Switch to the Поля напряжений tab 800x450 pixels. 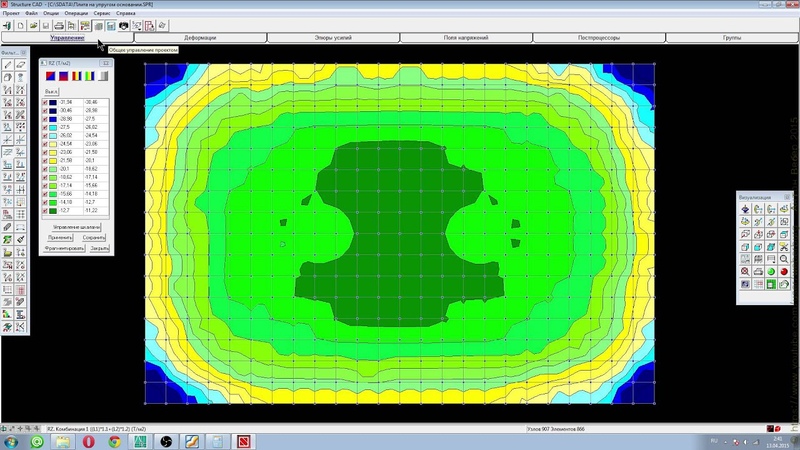click(x=466, y=38)
